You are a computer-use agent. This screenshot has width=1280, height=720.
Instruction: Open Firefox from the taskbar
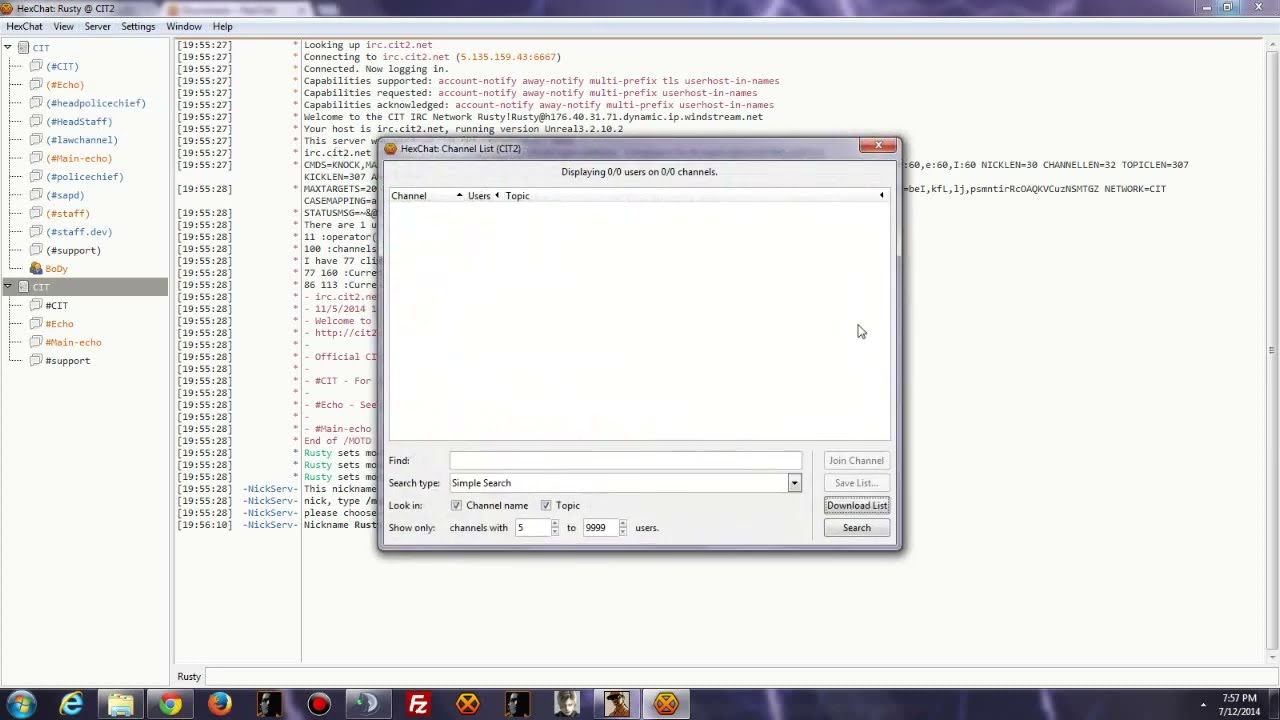point(220,704)
